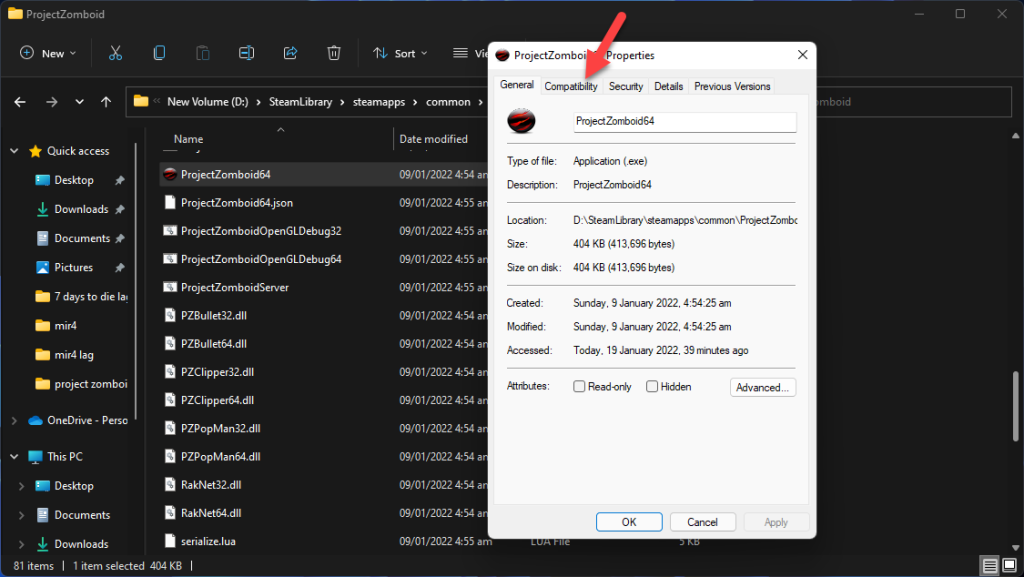This screenshot has height=577, width=1024.
Task: Open Desktop under Quick access
Action: click(74, 180)
